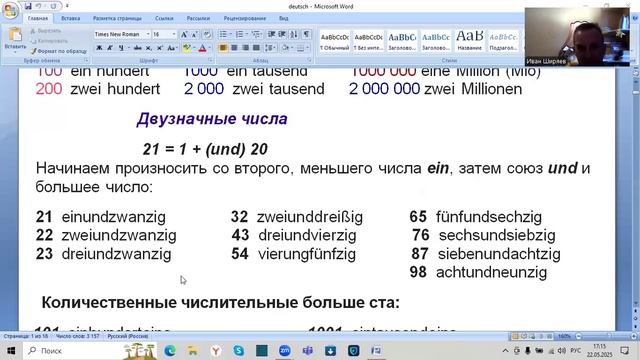This screenshot has width=640, height=360.
Task: Toggle show paragraph marks (¶)
Action: pos(306,34)
